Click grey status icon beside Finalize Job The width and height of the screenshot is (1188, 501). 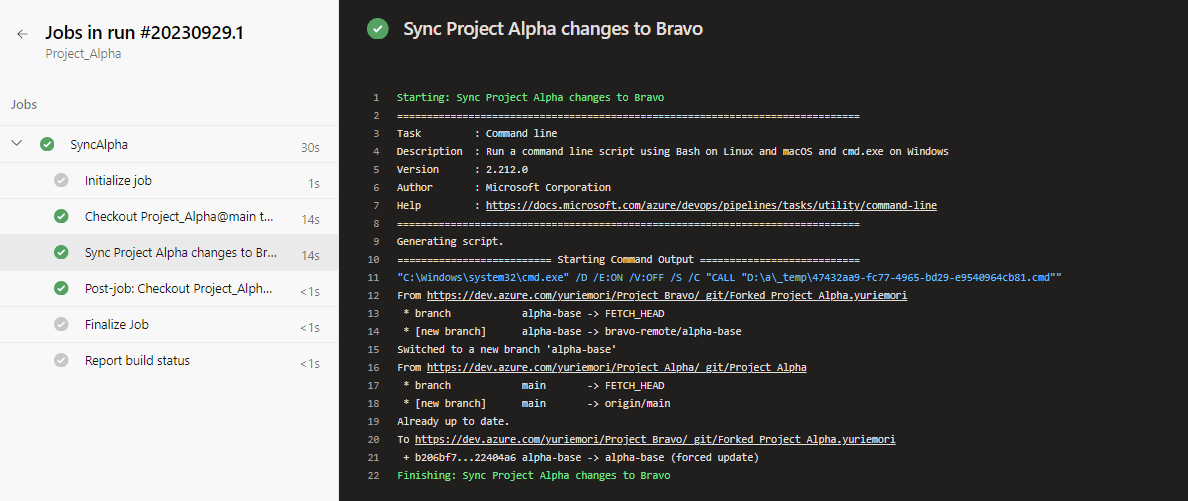click(x=61, y=324)
